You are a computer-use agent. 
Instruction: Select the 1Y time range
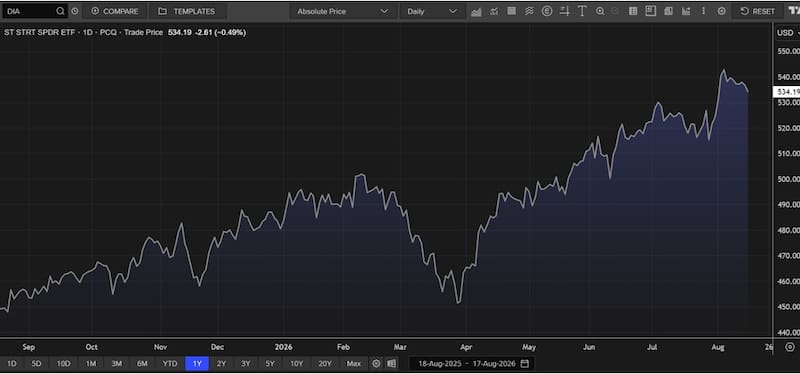(x=197, y=364)
